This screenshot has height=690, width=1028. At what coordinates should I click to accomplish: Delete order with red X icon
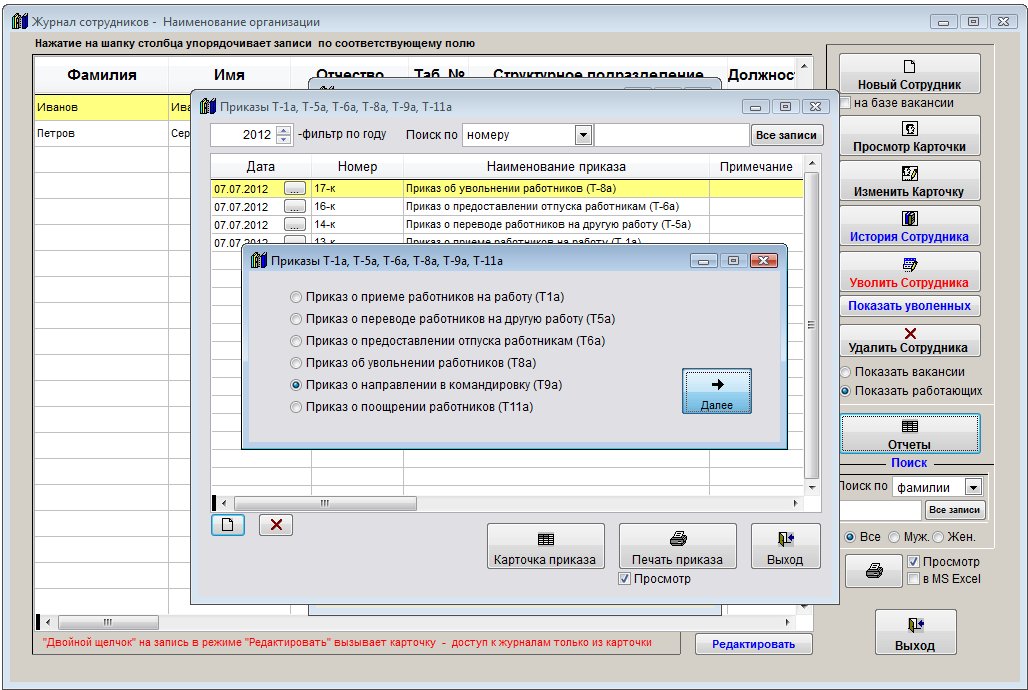point(276,525)
